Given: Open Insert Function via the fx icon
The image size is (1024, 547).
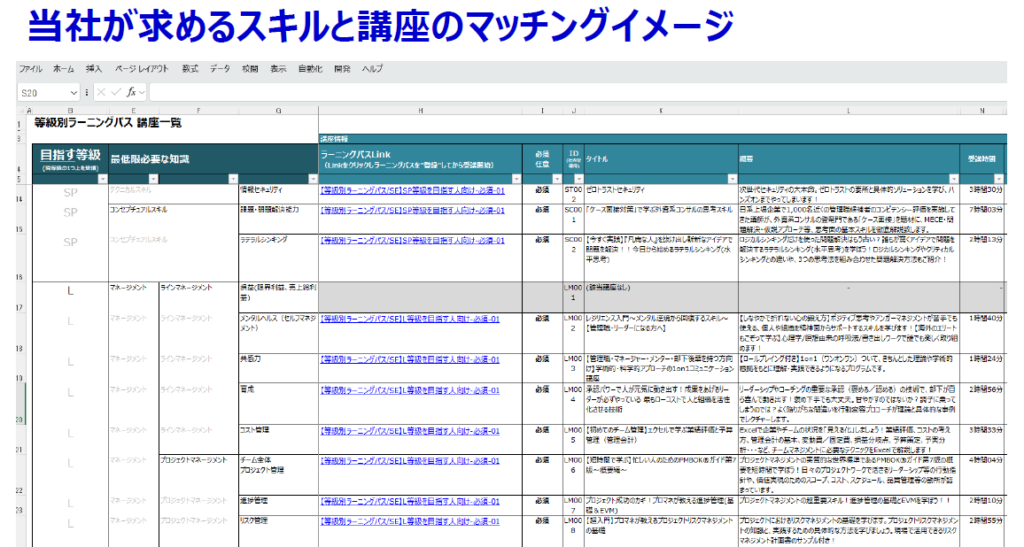Looking at the screenshot, I should 131,93.
